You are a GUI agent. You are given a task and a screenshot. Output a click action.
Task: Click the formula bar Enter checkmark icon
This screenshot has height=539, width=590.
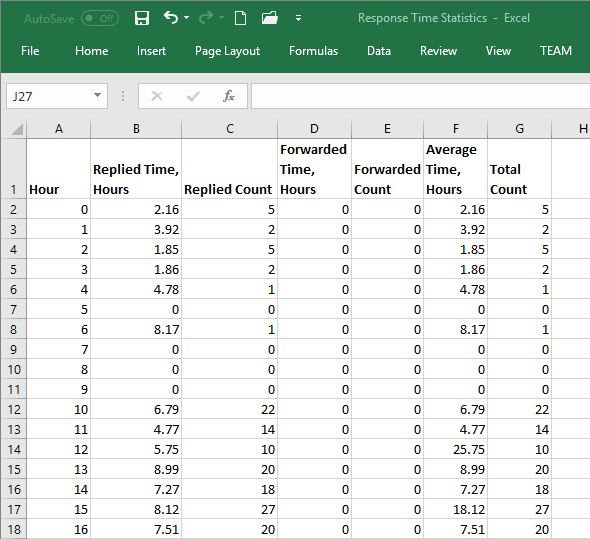[x=193, y=96]
